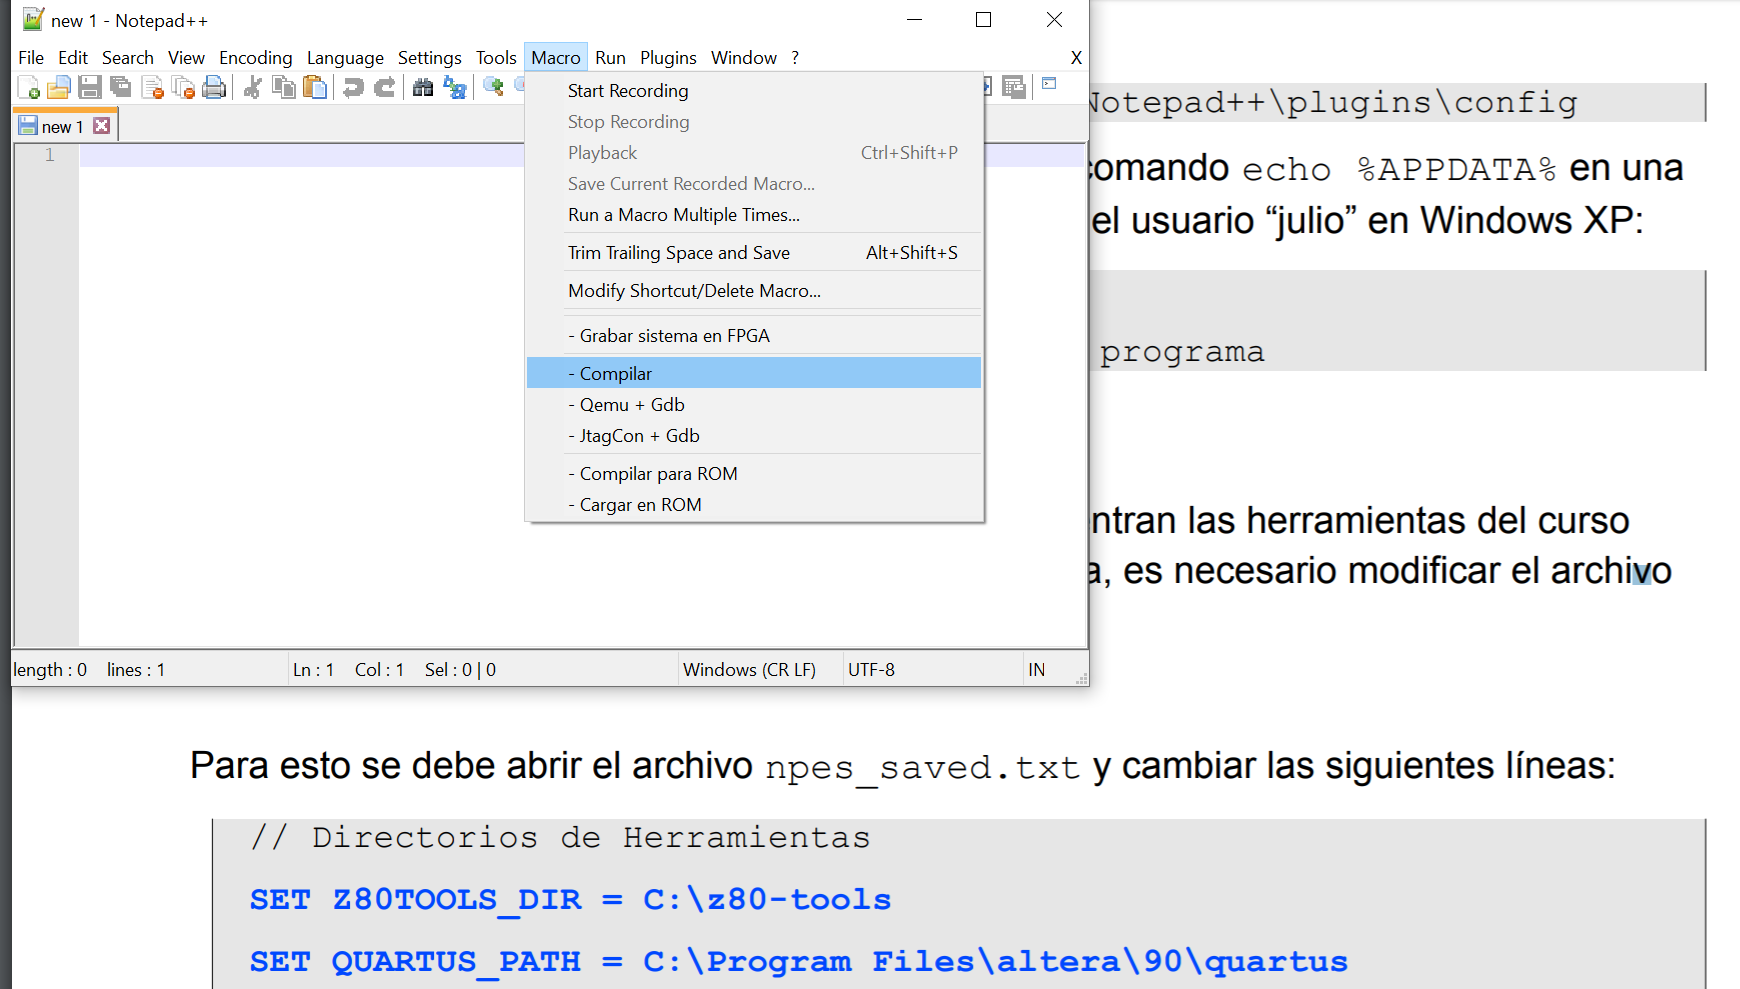Save the document with the floppy disk icon

90,88
